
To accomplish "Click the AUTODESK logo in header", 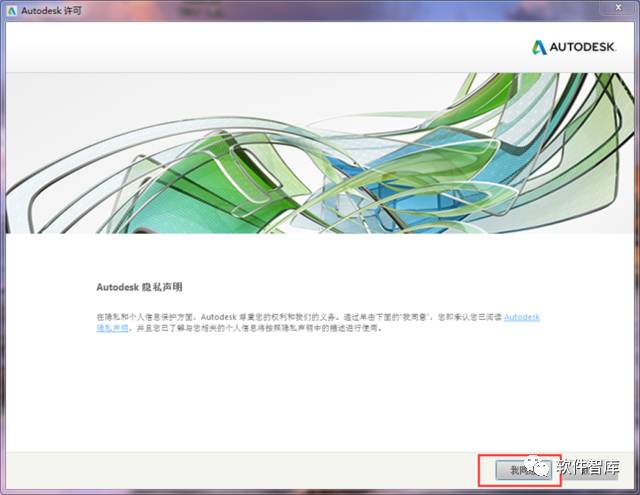I will tap(573, 47).
